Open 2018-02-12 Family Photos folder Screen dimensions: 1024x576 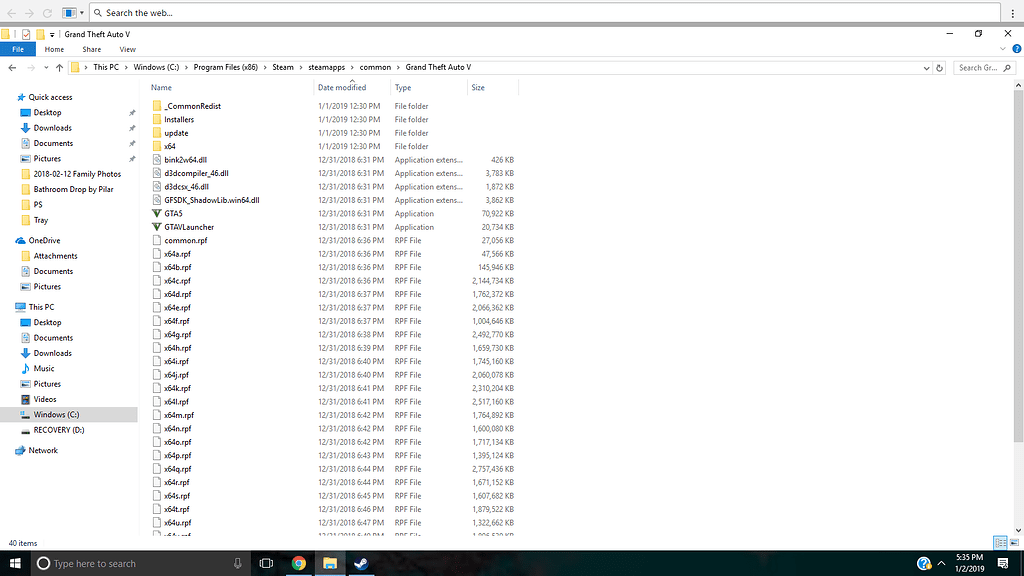pos(77,174)
